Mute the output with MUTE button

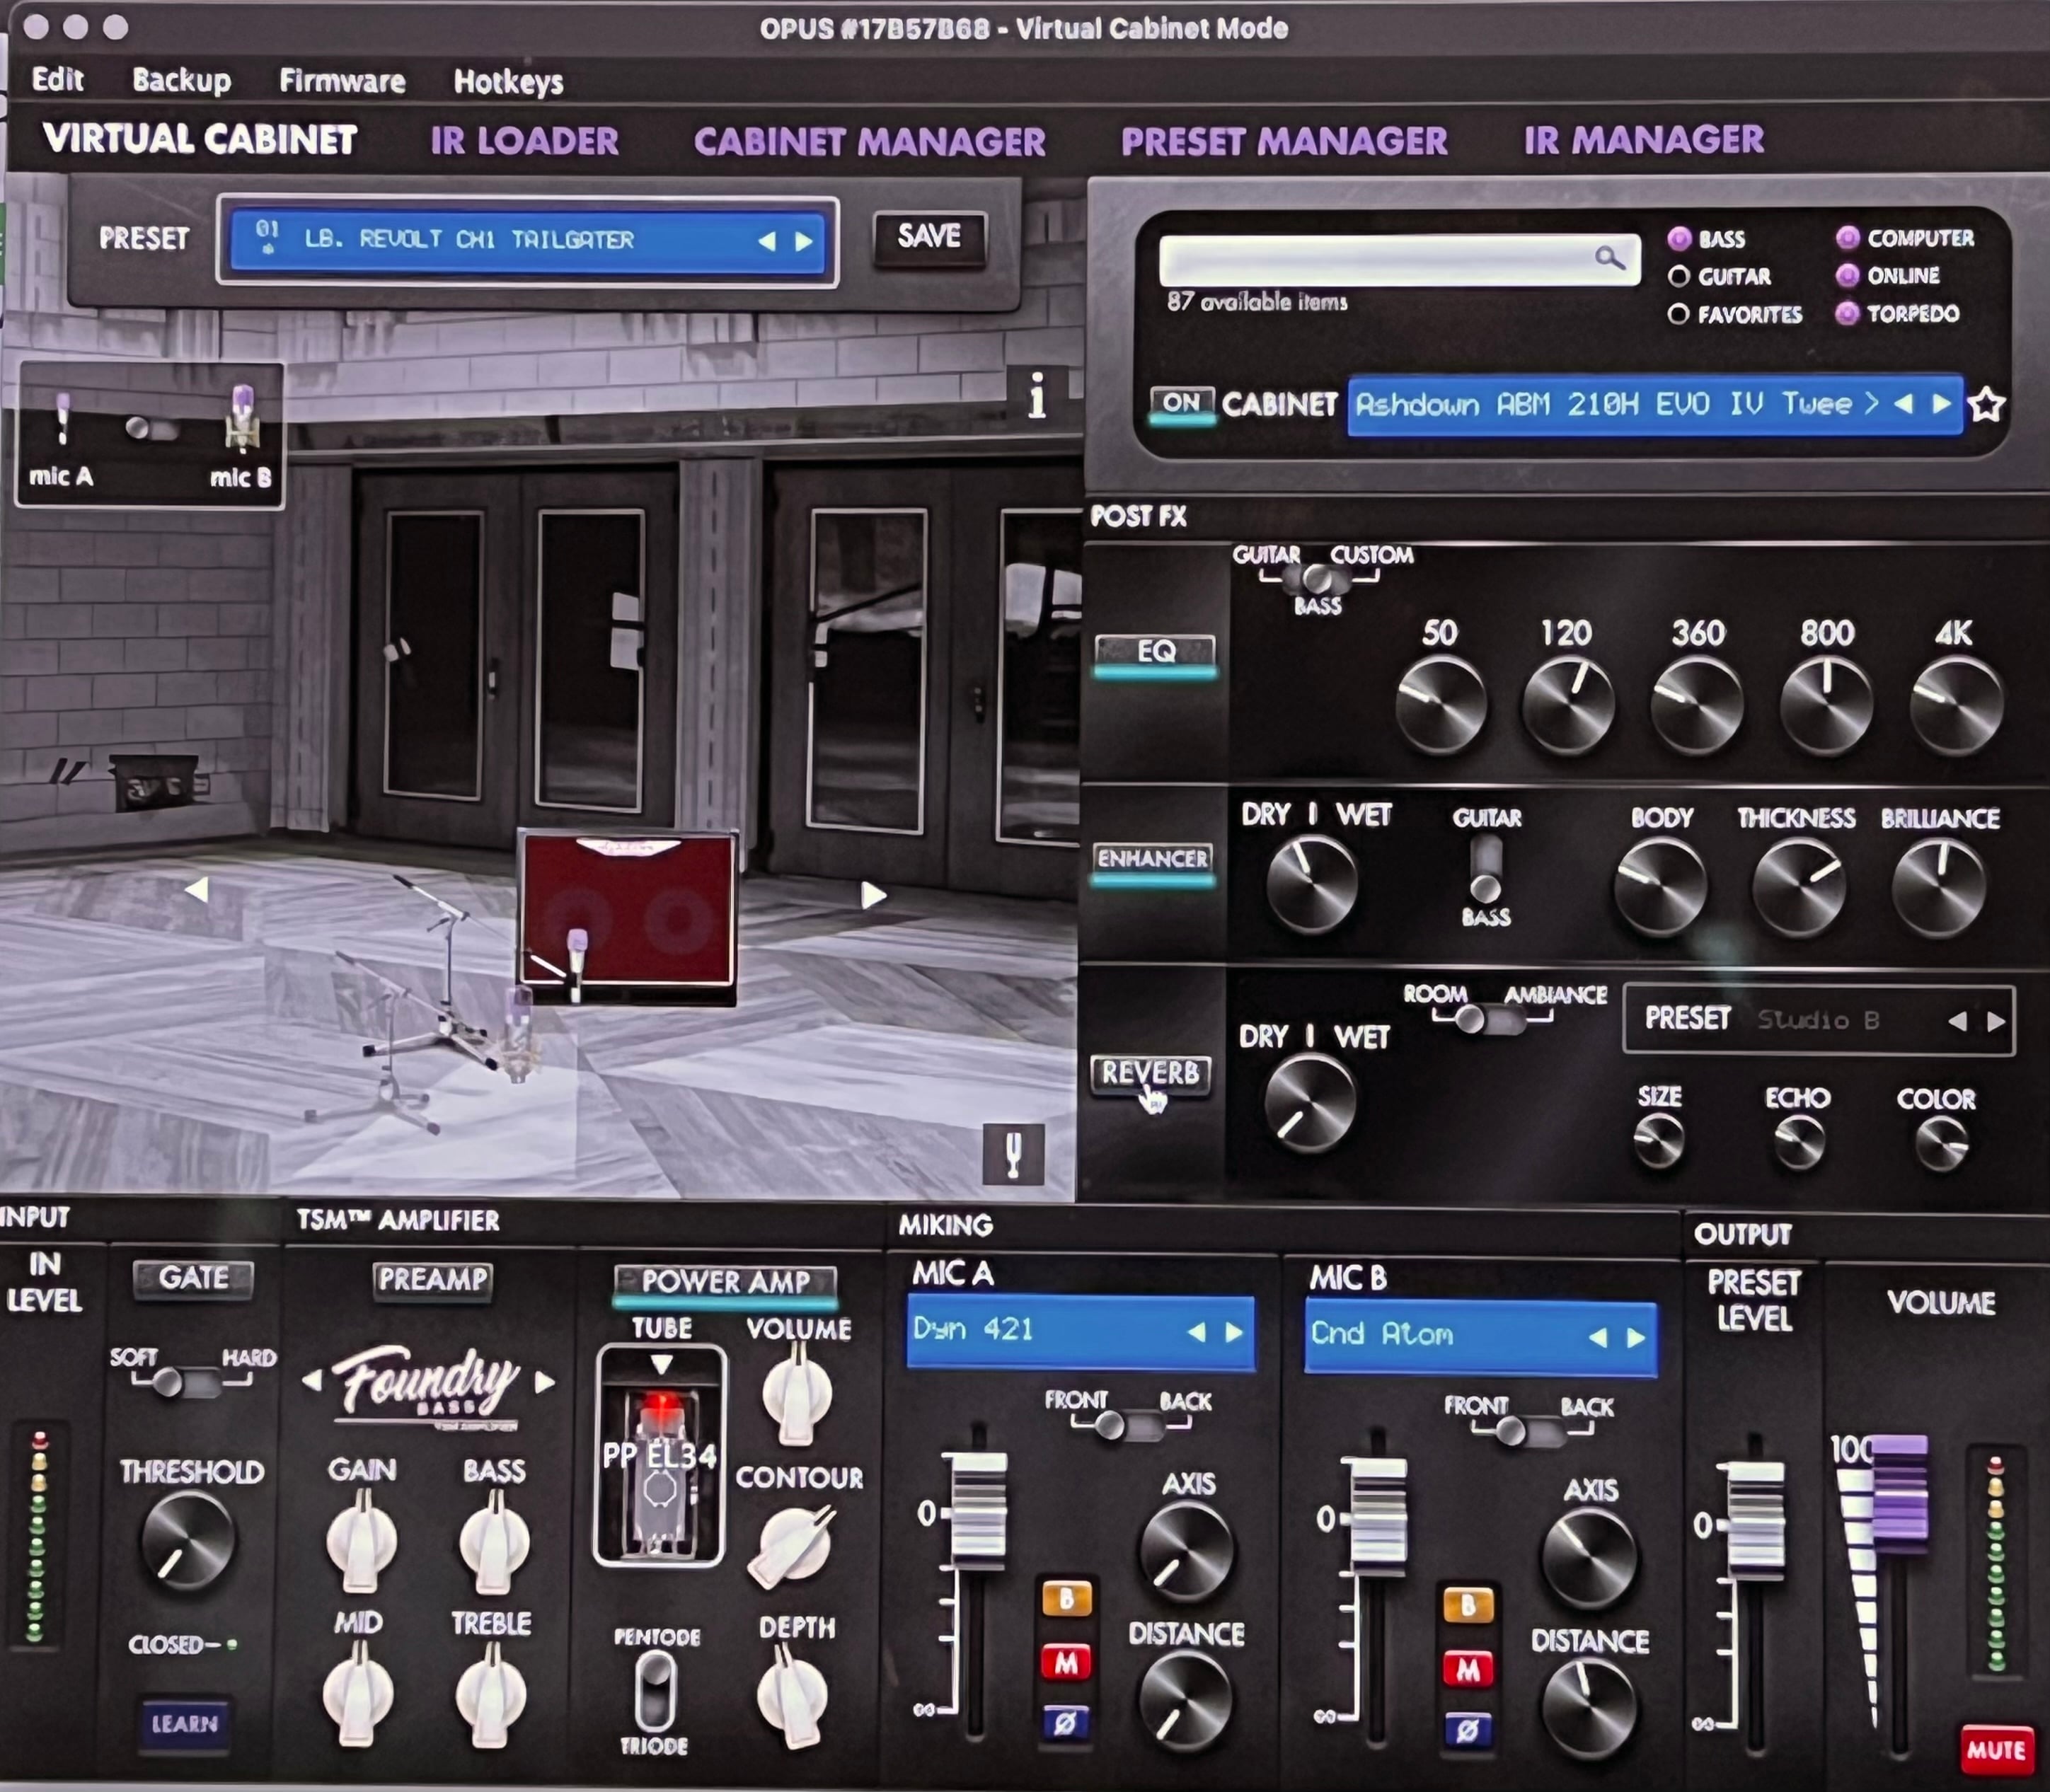[x=1996, y=1749]
